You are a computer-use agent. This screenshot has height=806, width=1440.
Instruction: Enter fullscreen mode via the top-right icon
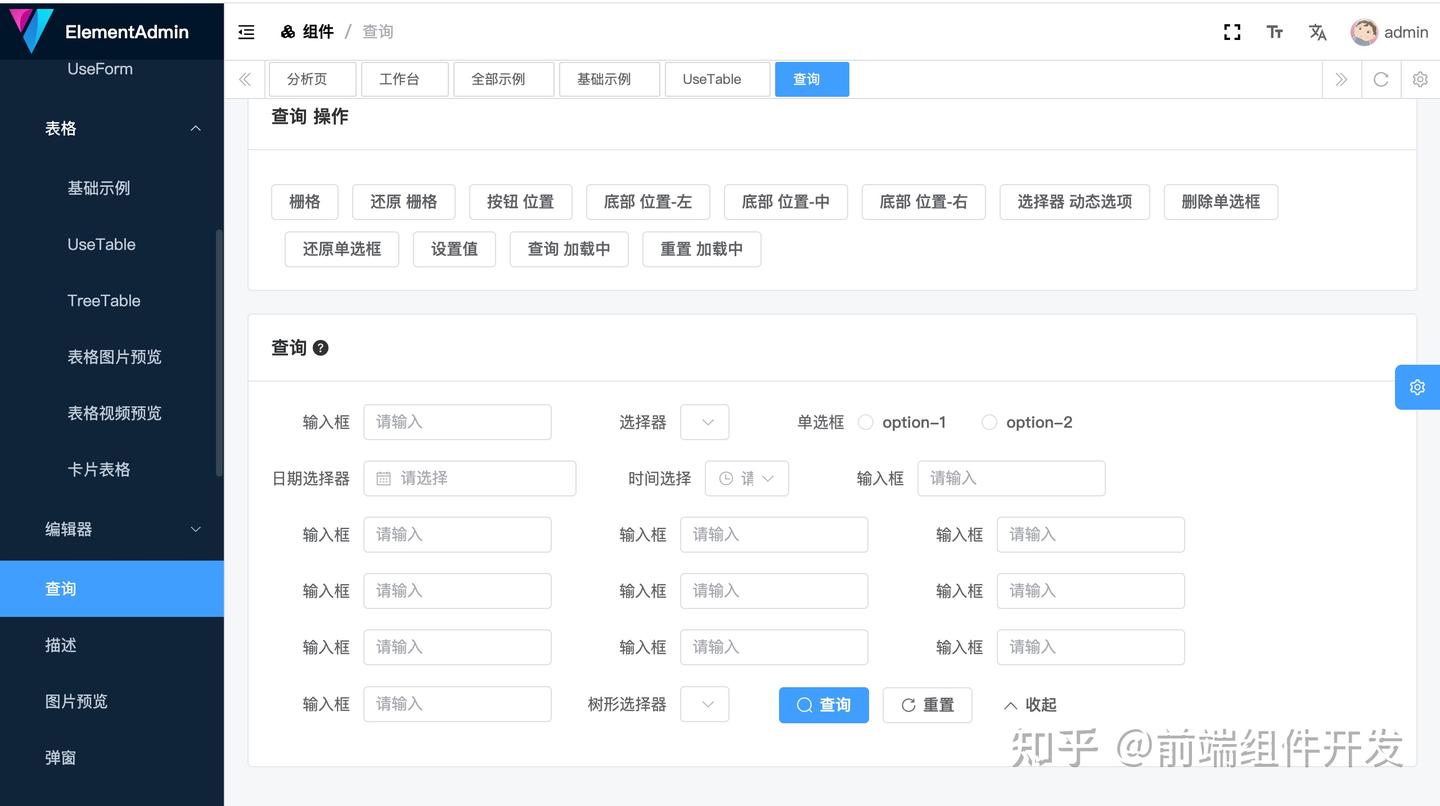1232,31
